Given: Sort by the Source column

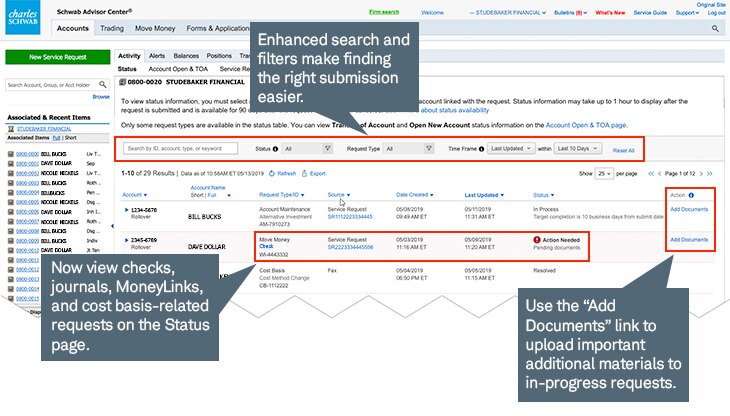Looking at the screenshot, I should 338,195.
